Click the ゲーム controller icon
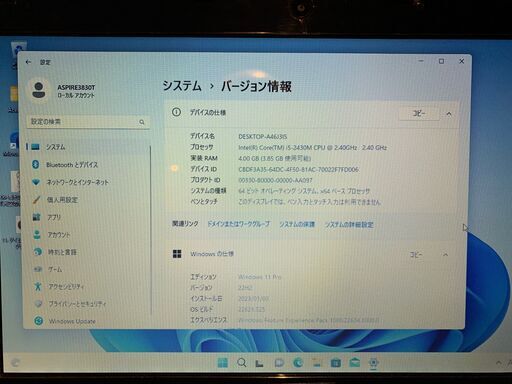The height and width of the screenshot is (384, 512). [x=38, y=269]
